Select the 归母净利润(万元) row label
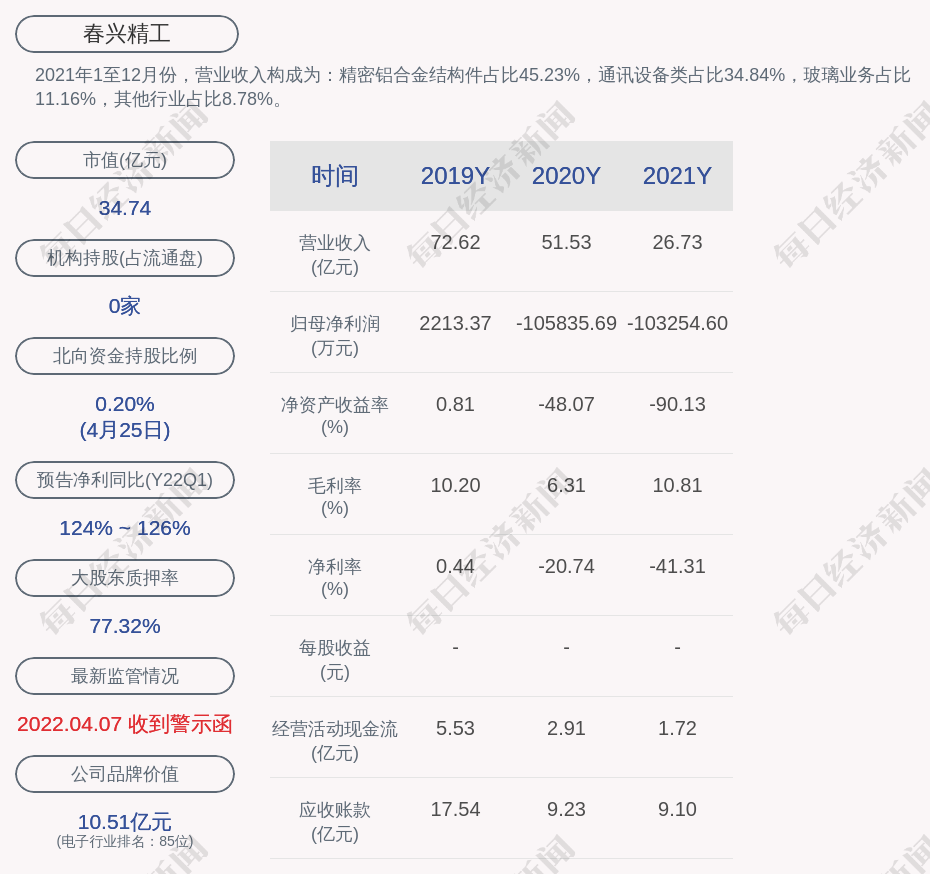930x874 pixels. click(x=334, y=336)
